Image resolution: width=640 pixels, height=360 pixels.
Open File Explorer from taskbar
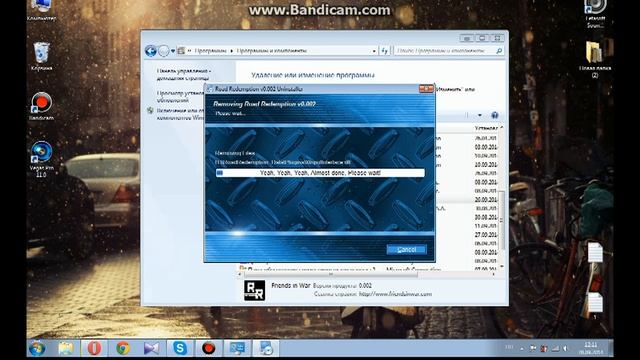pyautogui.click(x=65, y=348)
